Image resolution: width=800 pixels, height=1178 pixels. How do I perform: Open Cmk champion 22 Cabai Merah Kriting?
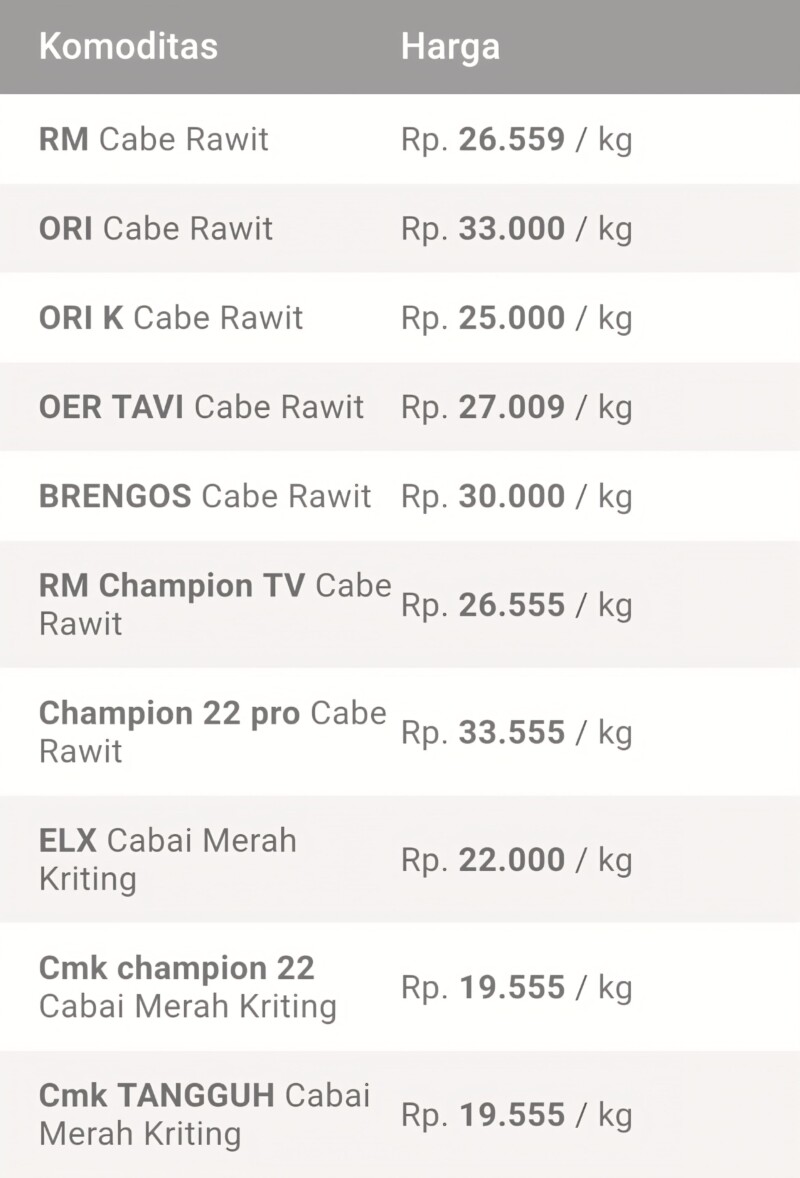(400, 987)
